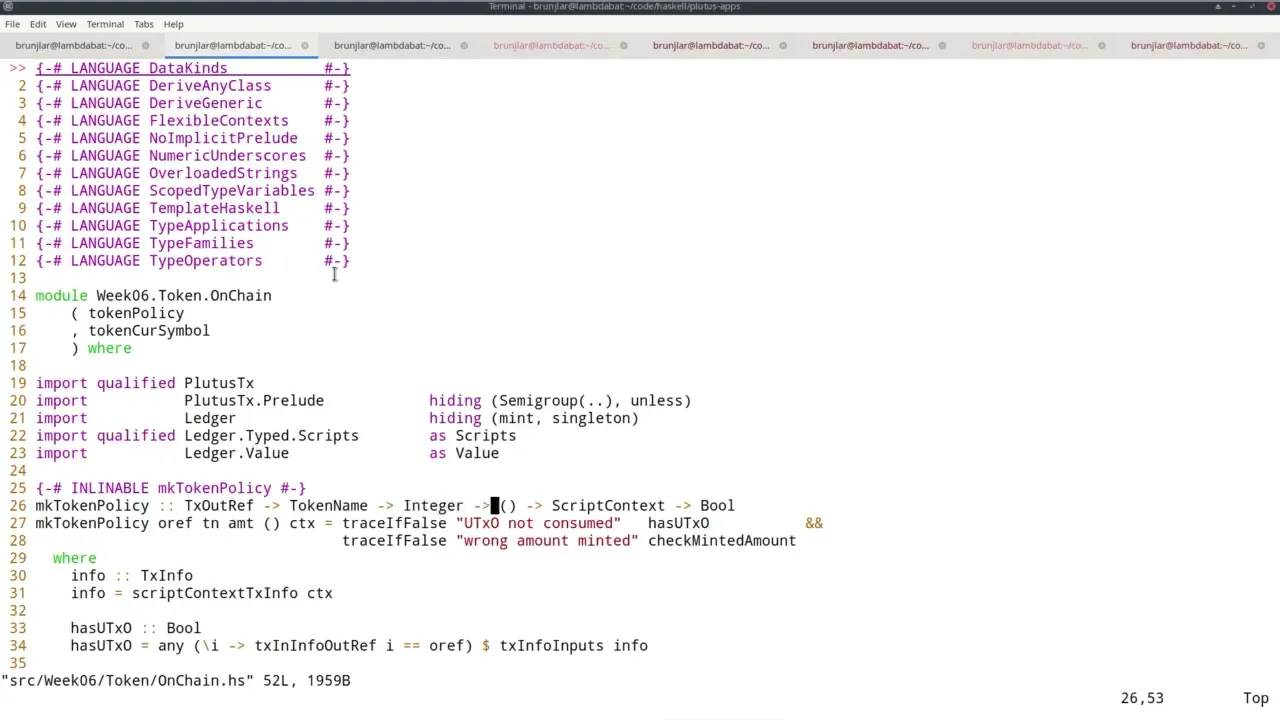The height and width of the screenshot is (720, 1280).
Task: Switch to the third terminal tab
Action: (392, 45)
